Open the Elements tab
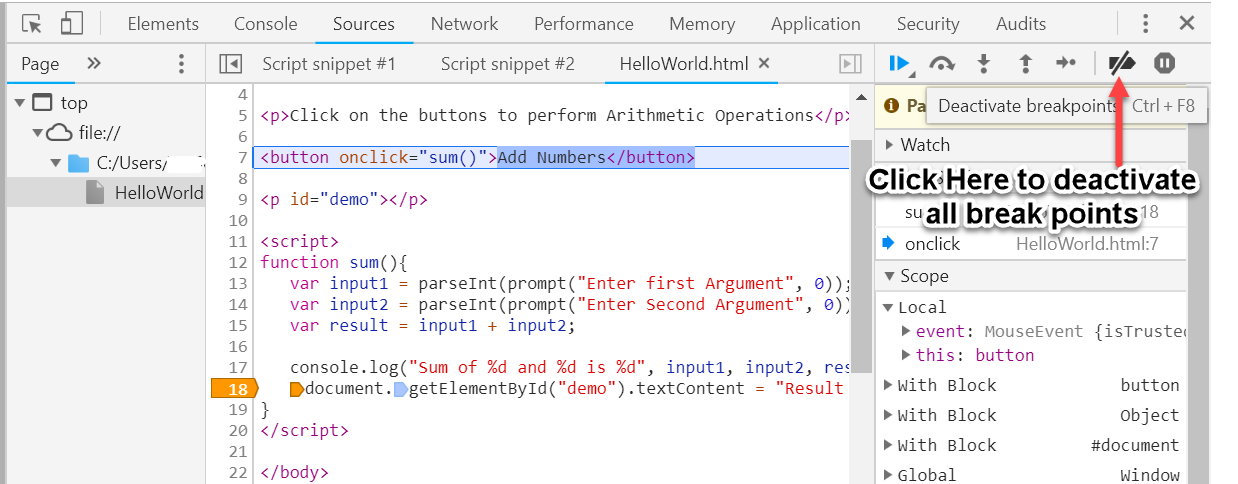The image size is (1238, 484). 163,23
